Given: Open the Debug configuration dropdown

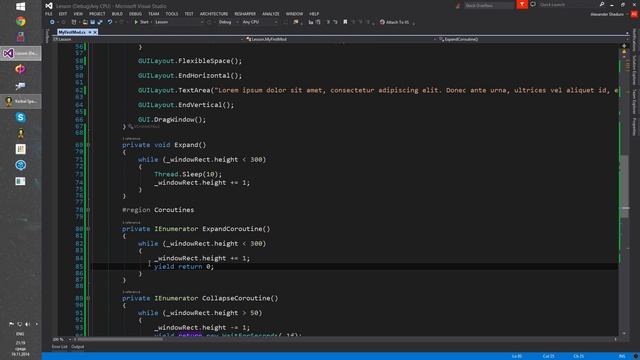Looking at the screenshot, I should tap(228, 22).
